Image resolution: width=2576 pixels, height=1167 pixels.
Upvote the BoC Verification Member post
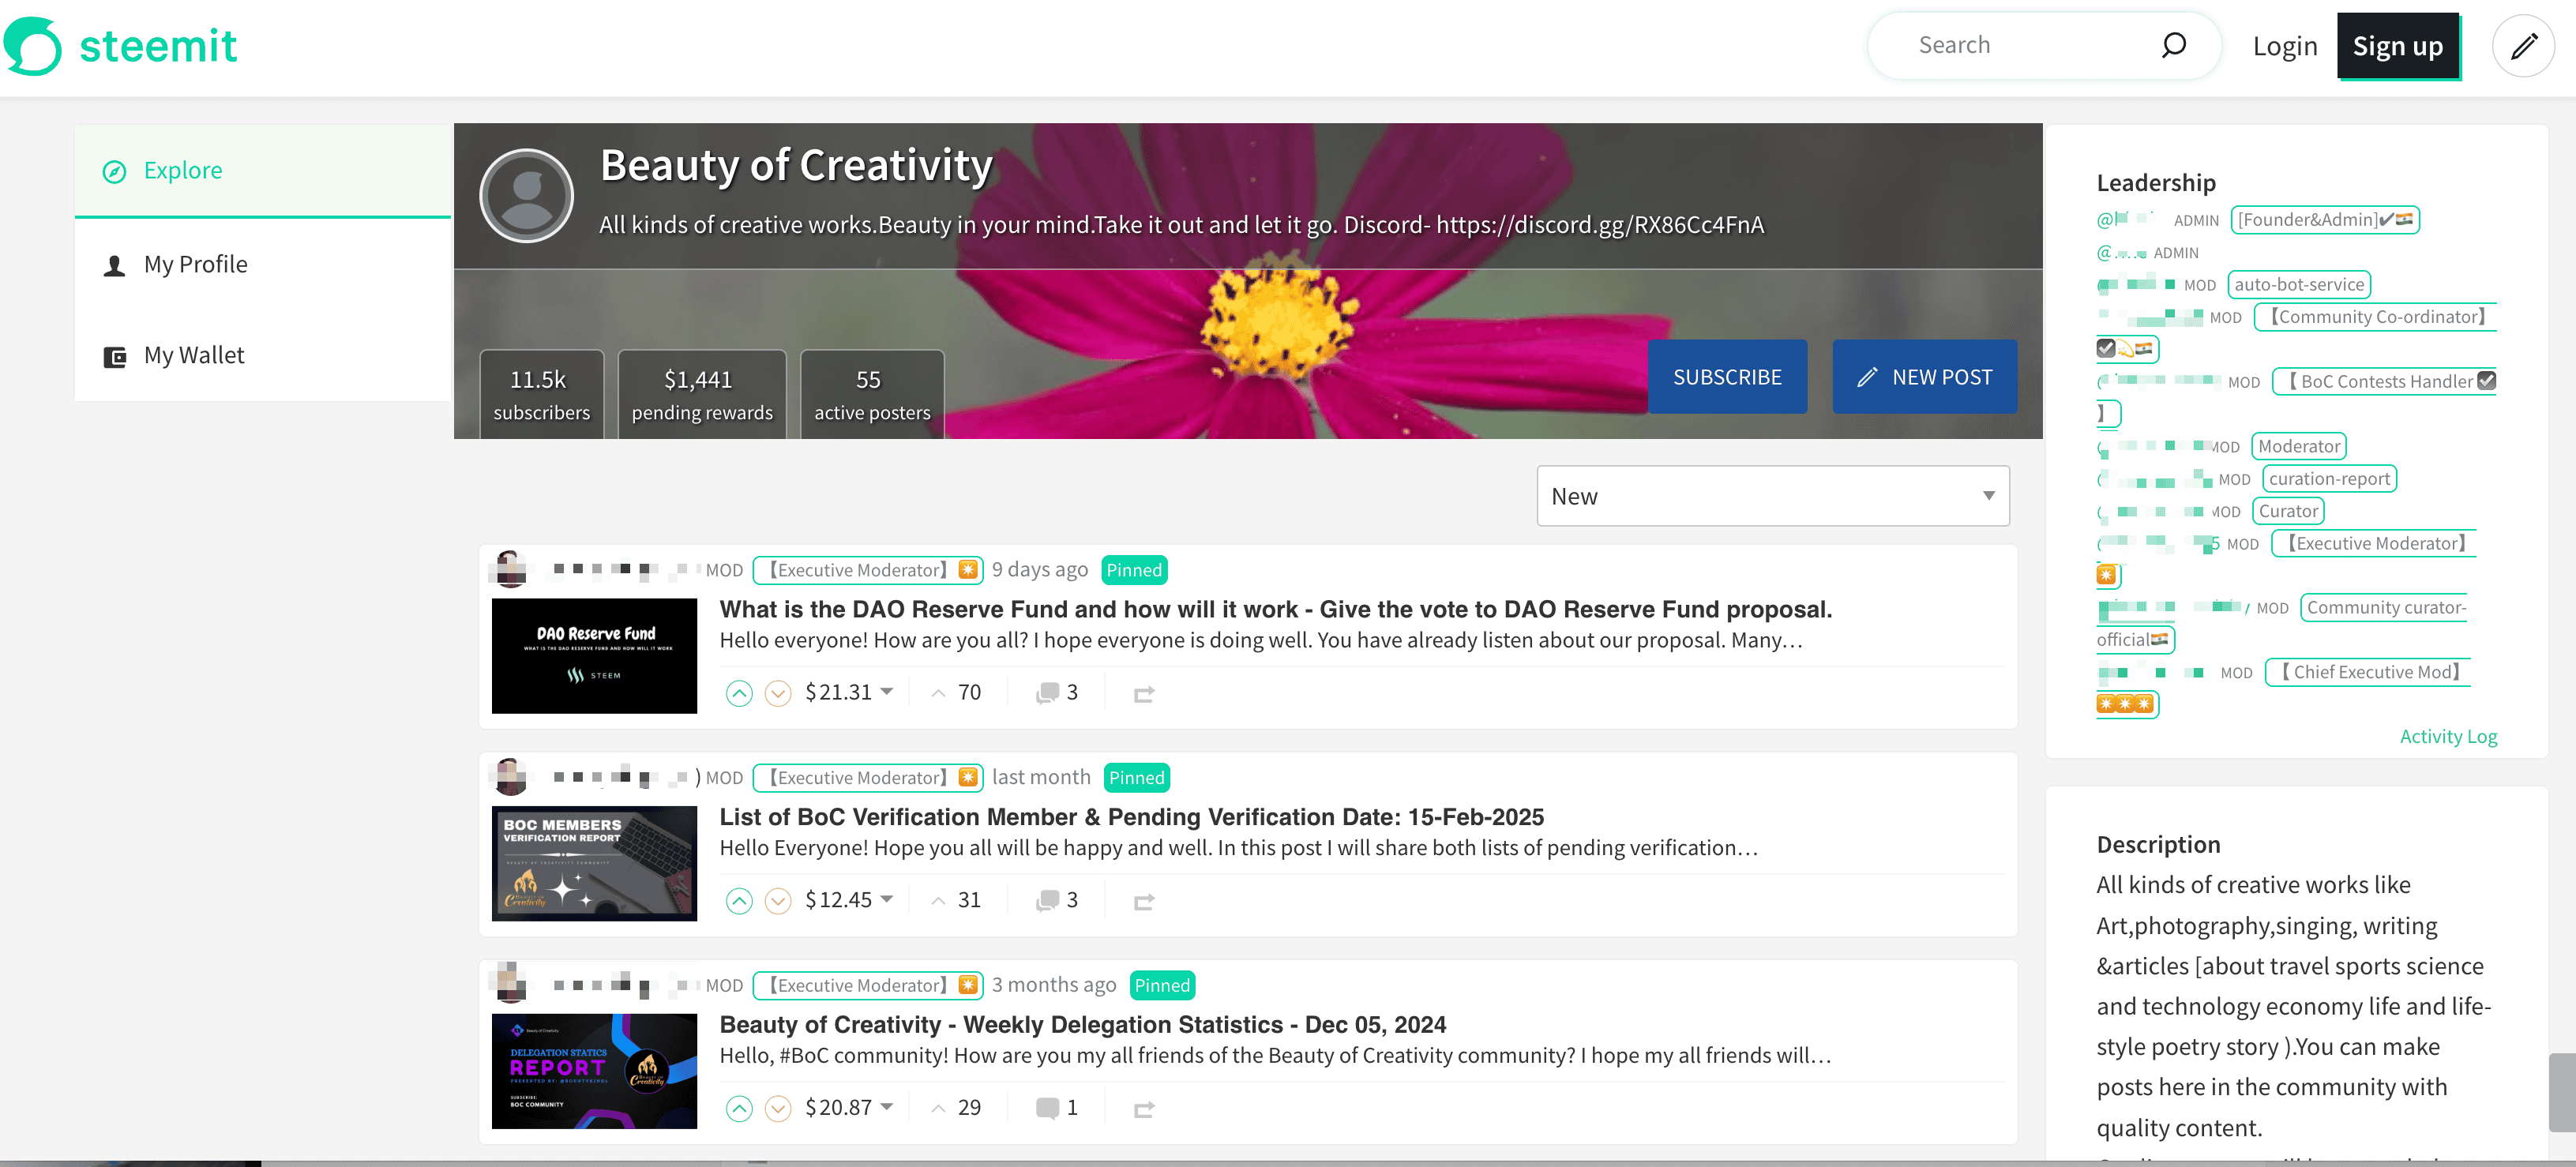(738, 901)
